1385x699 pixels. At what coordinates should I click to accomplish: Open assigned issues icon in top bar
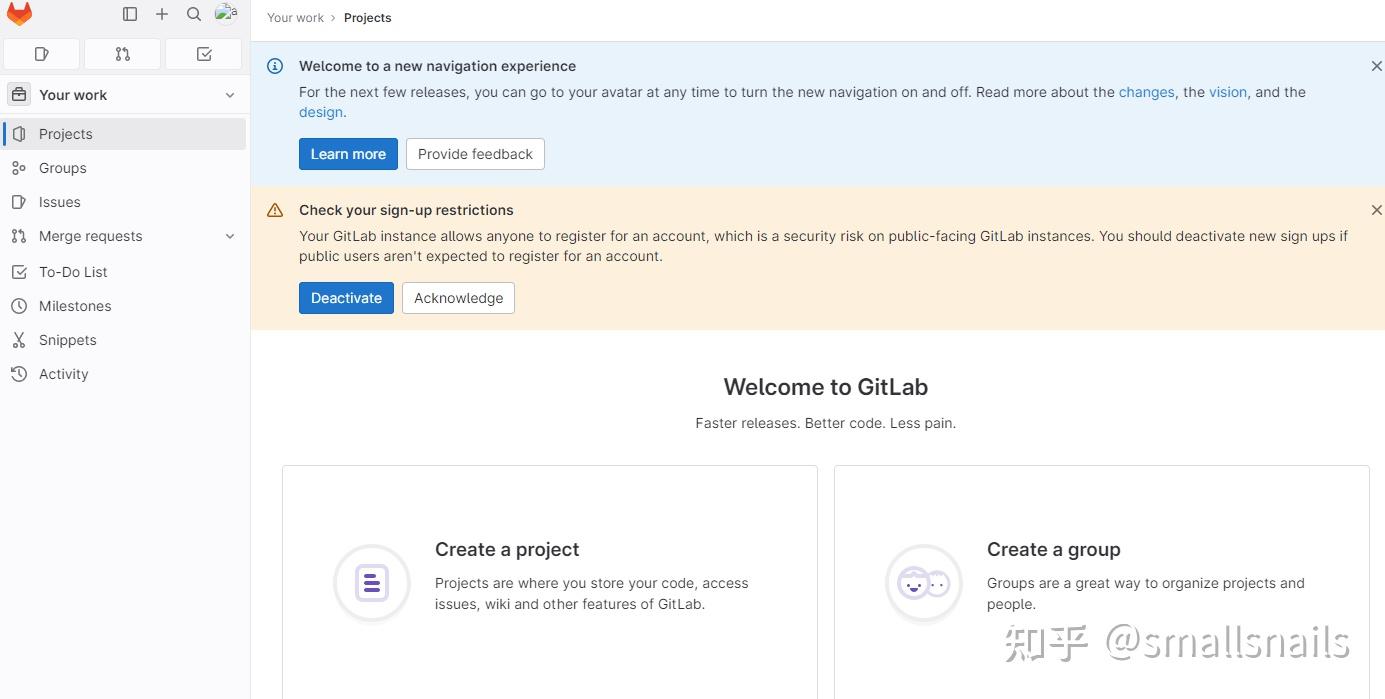pyautogui.click(x=41, y=54)
